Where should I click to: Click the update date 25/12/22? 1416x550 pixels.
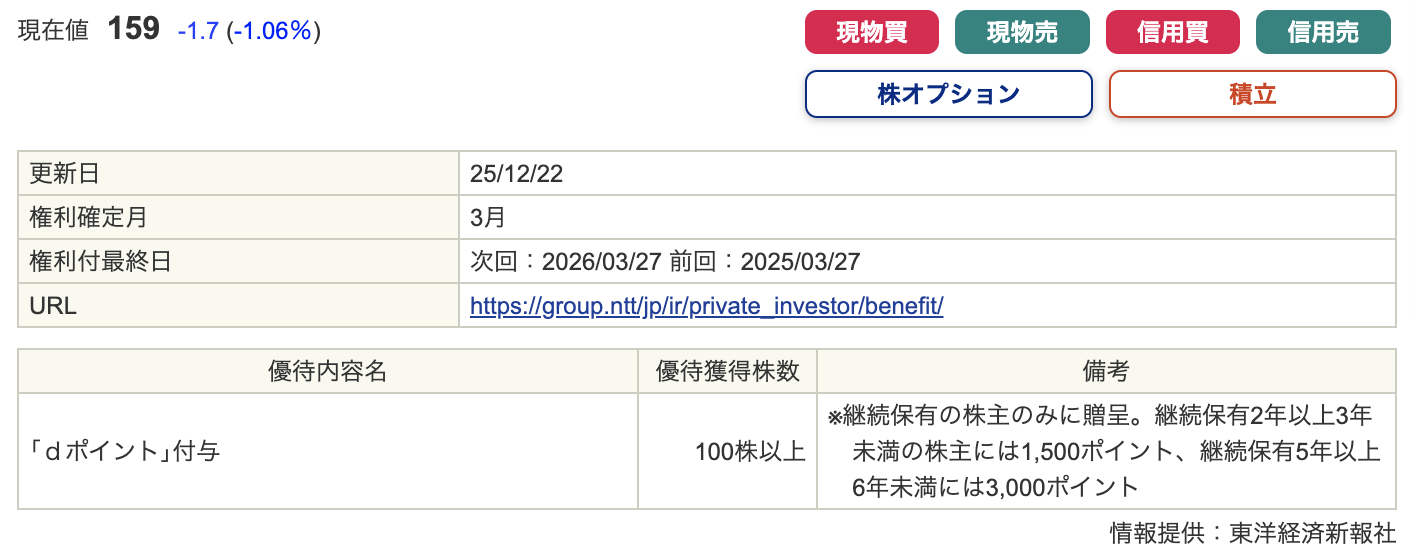516,174
